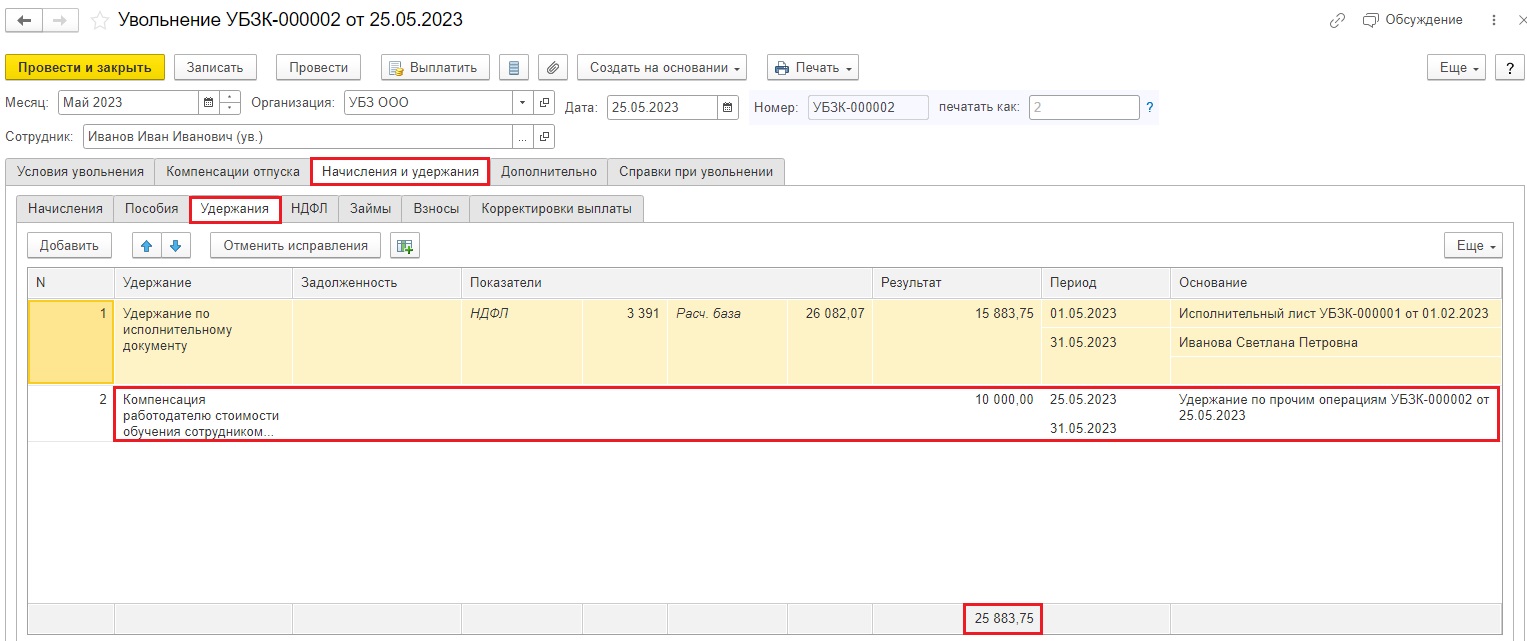Switch to Компенсации отпуска tab

point(233,171)
